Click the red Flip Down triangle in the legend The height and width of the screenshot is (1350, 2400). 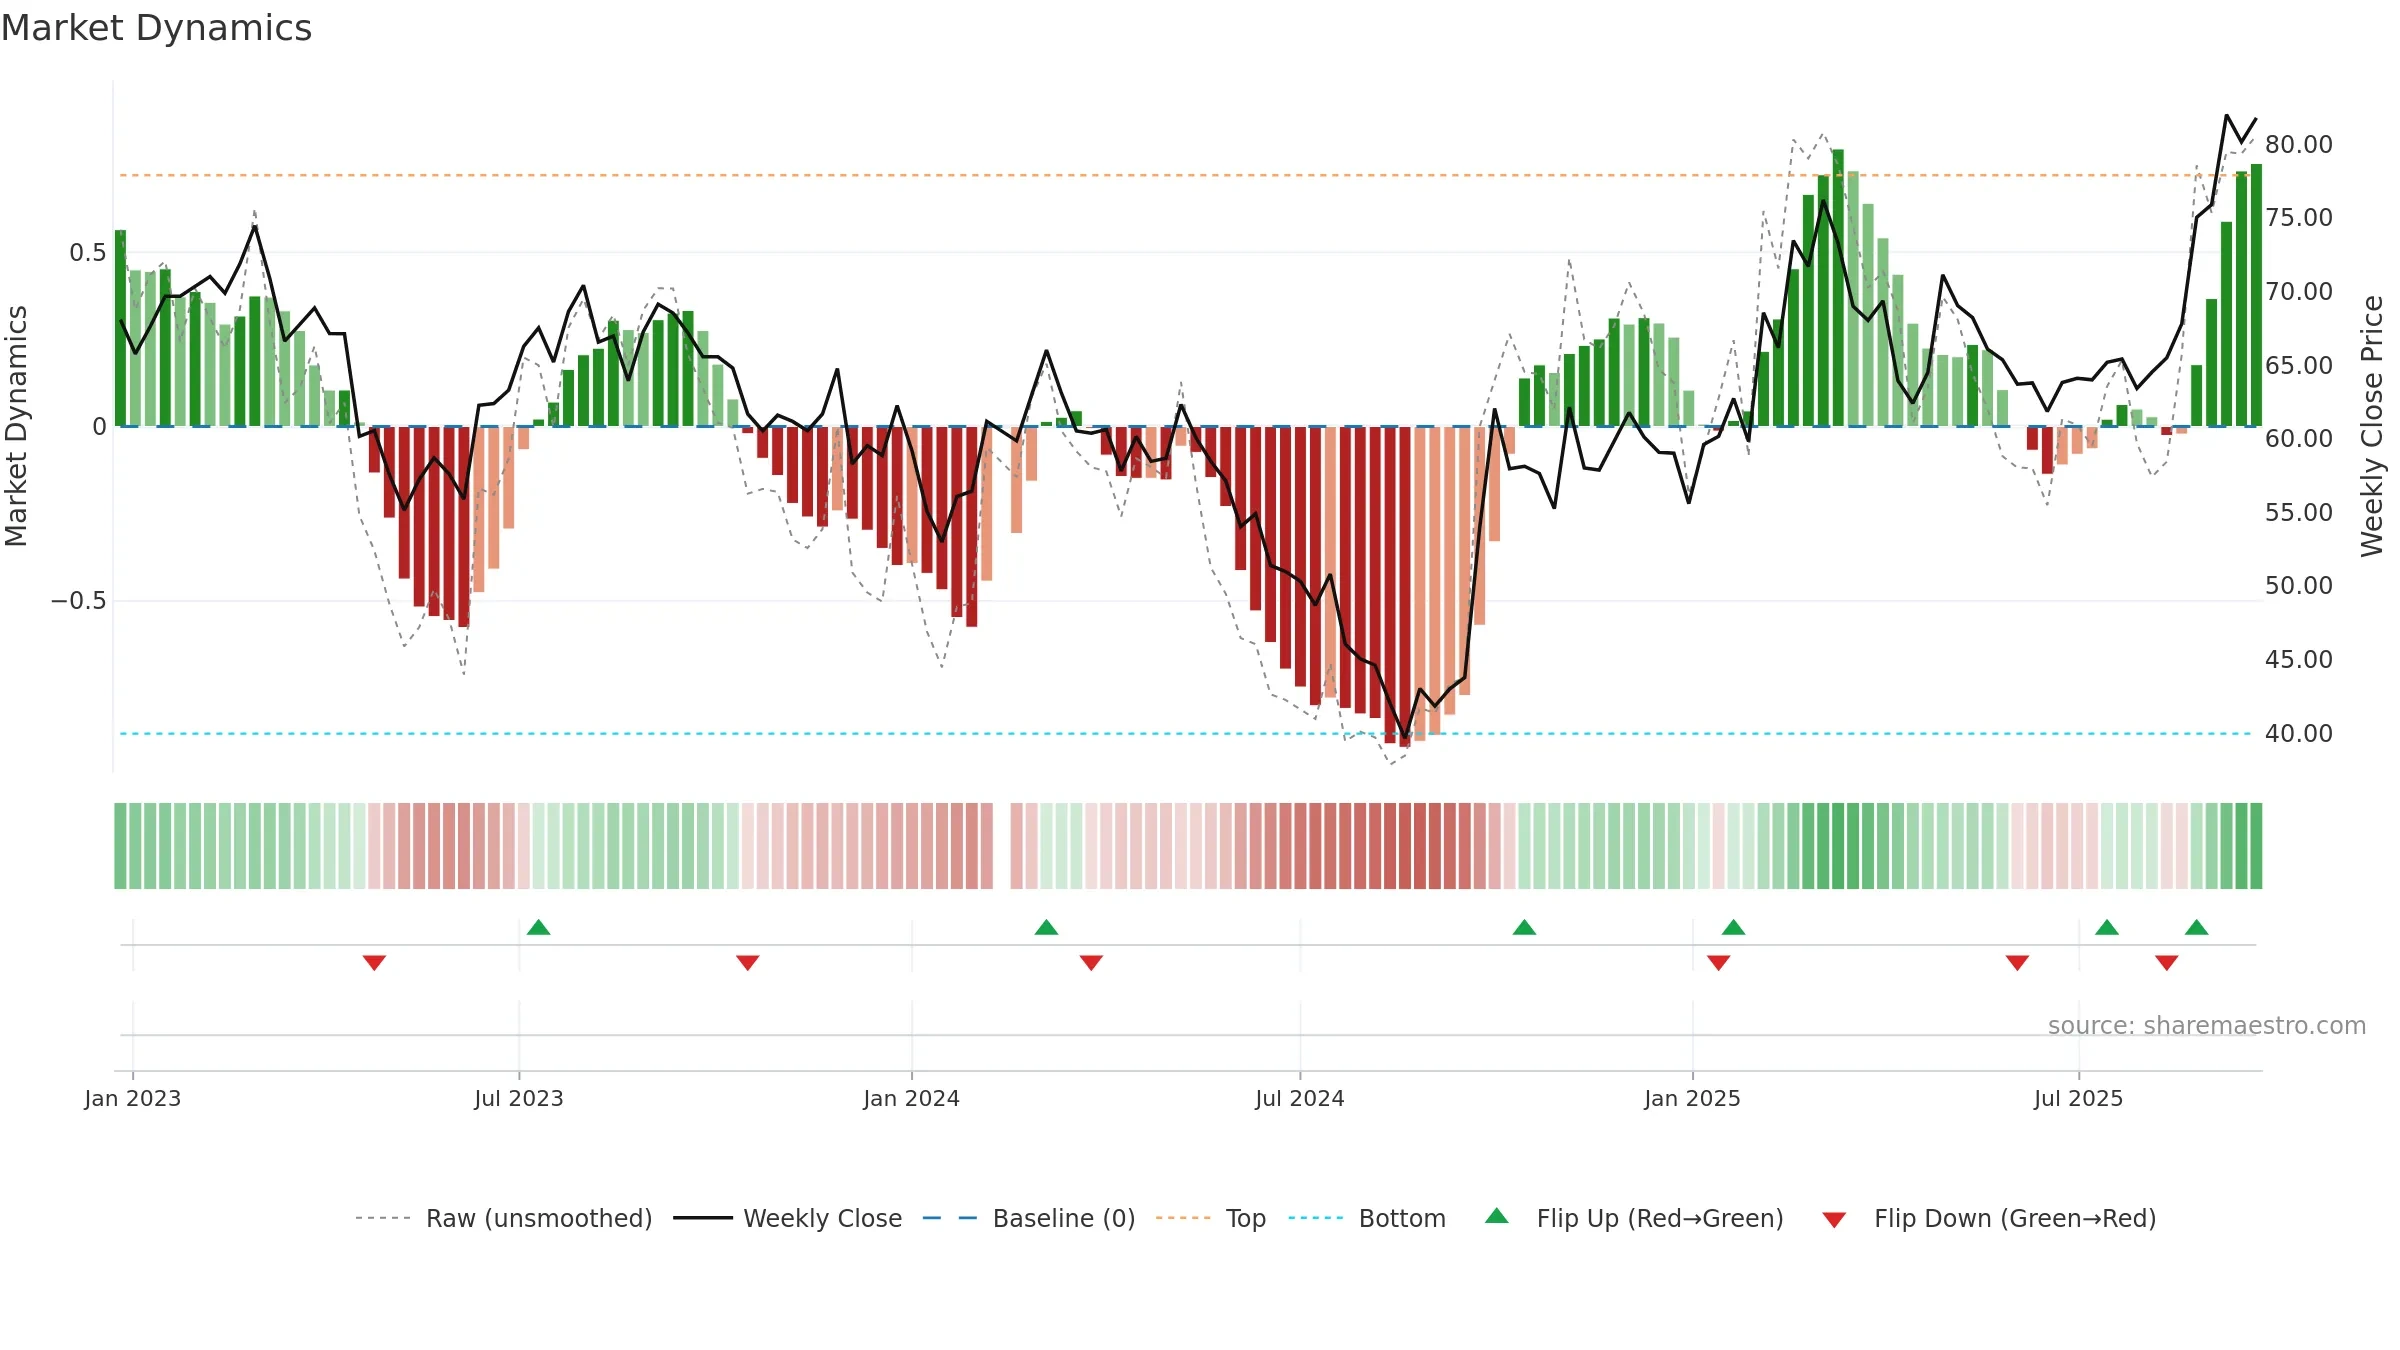click(1834, 1220)
